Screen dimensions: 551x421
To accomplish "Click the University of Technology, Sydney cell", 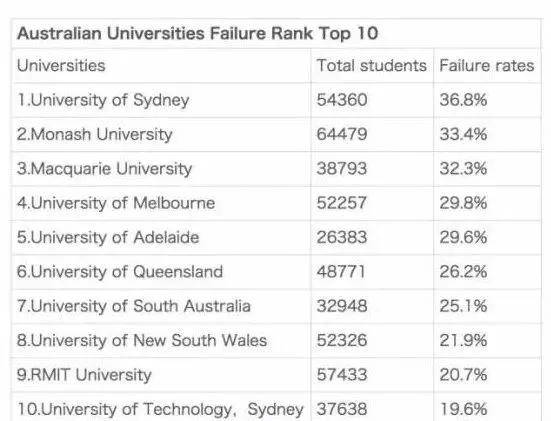I will tap(160, 409).
